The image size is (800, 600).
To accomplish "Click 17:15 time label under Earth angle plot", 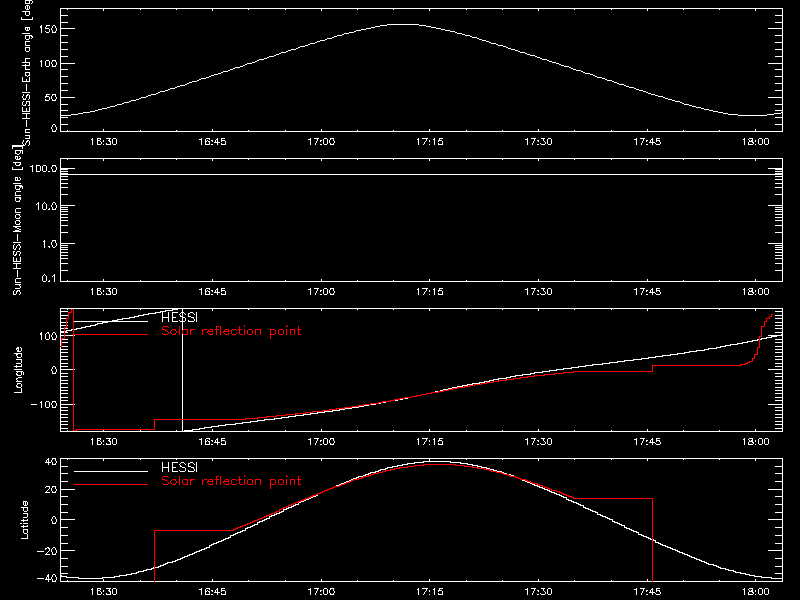I will pyautogui.click(x=430, y=142).
